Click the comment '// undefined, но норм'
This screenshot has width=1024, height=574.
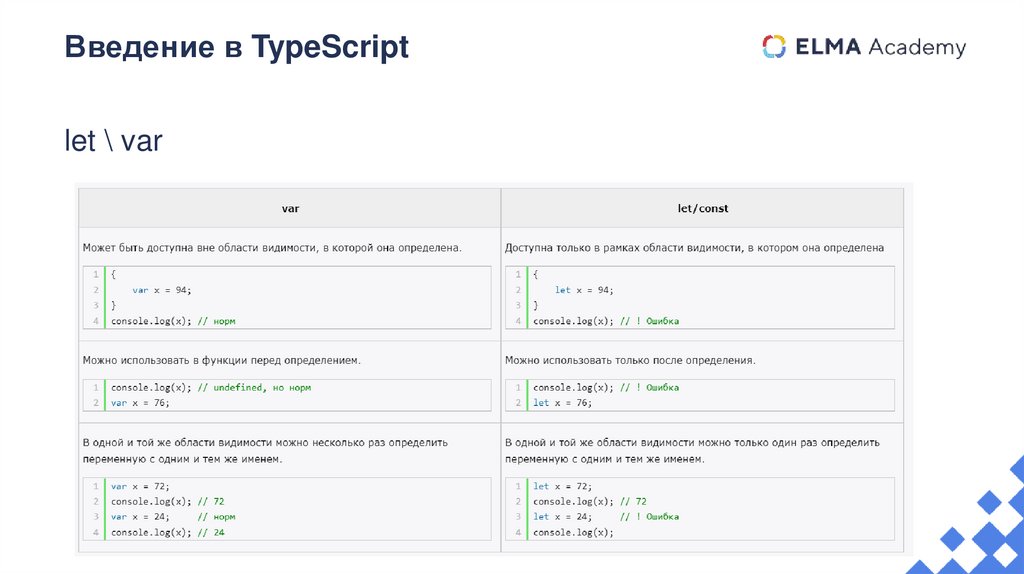pyautogui.click(x=254, y=387)
